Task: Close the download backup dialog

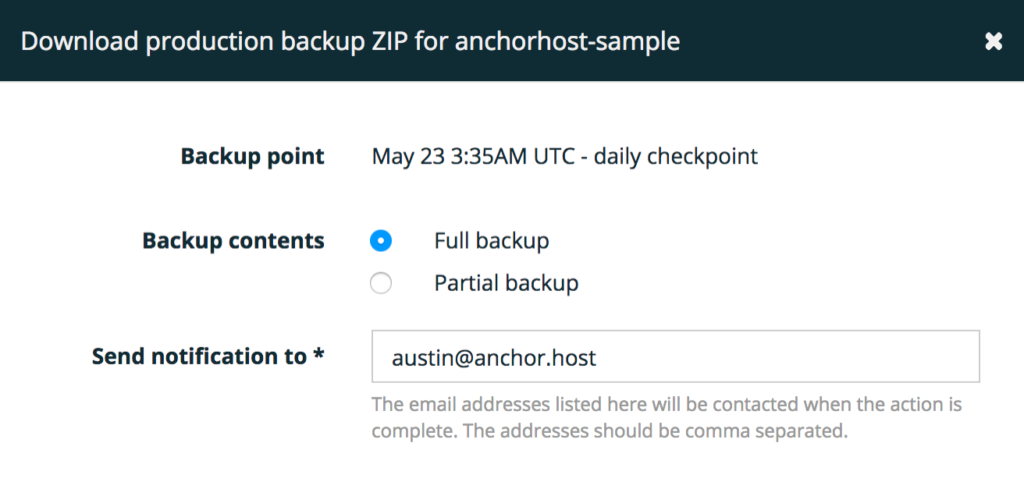Action: 993,41
